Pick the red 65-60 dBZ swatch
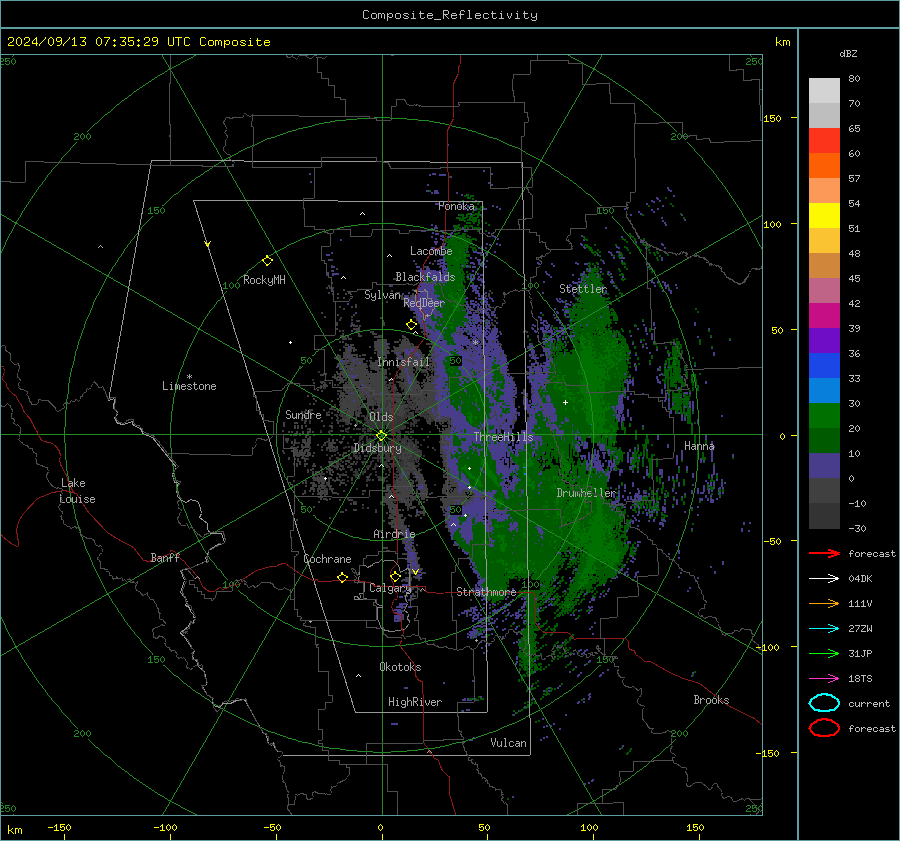 click(x=824, y=141)
